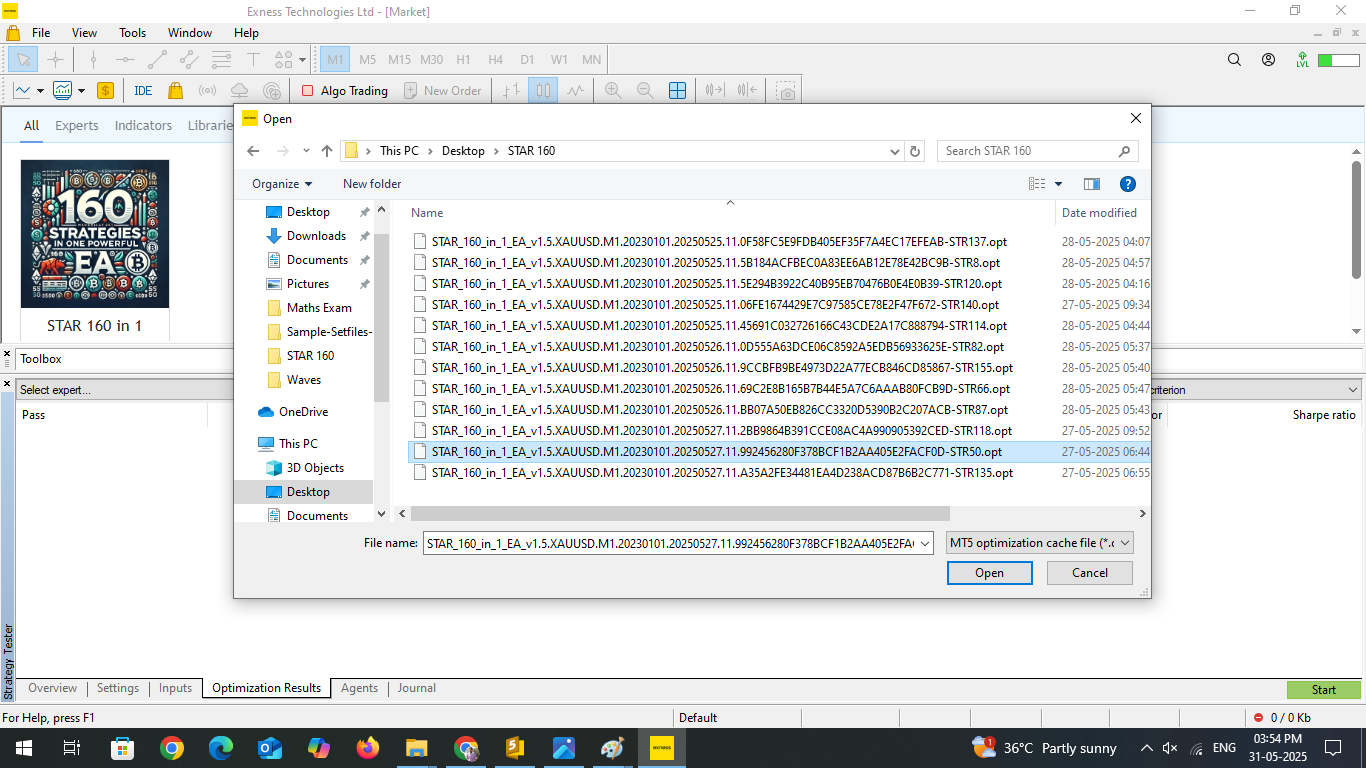1366x768 pixels.
Task: Switch to M5 timeframe
Action: tap(367, 59)
